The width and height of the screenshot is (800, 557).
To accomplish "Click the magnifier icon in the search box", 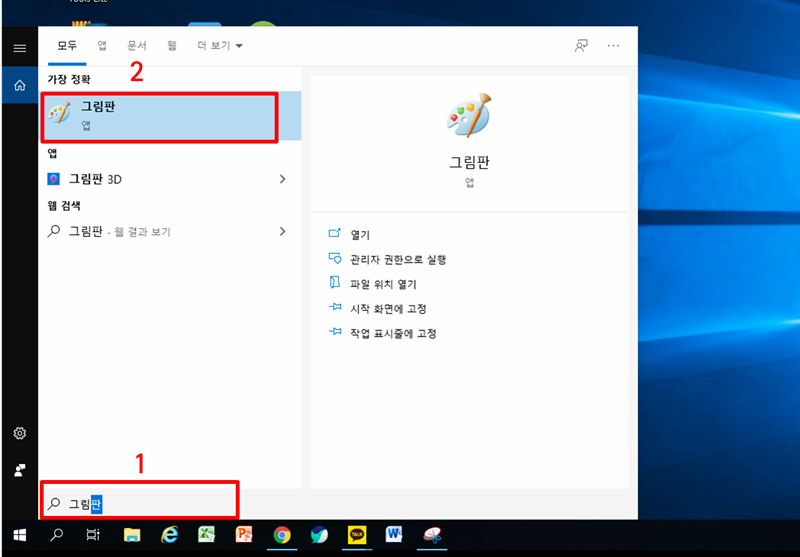I will (x=54, y=504).
